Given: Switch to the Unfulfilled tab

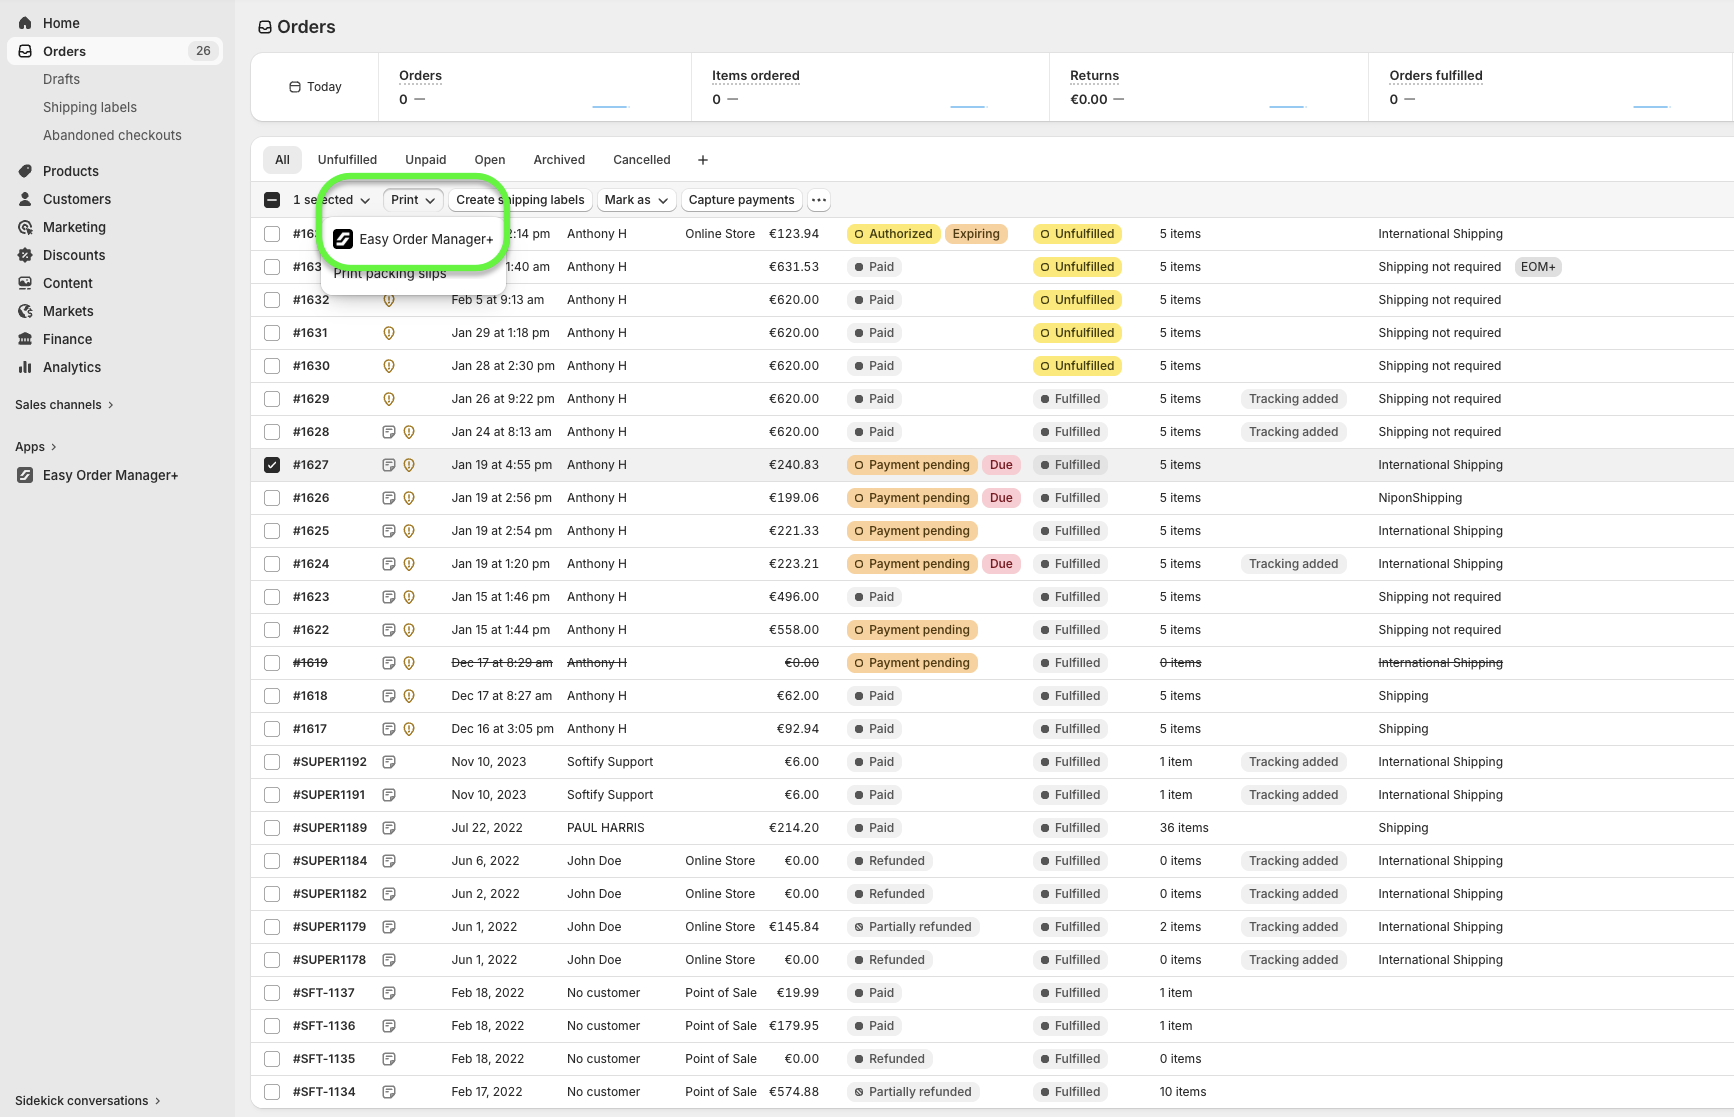Looking at the screenshot, I should coord(347,160).
